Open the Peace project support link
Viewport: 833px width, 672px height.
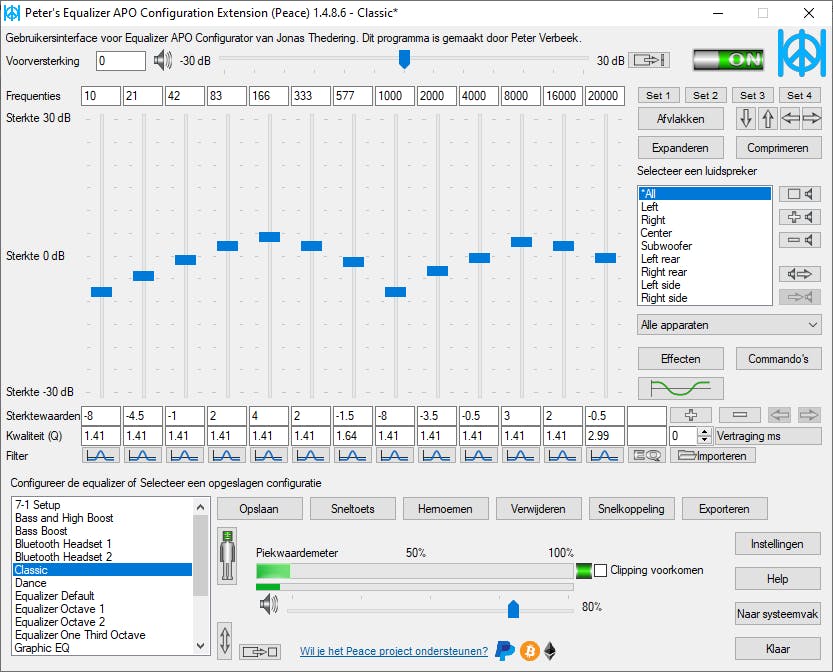(x=394, y=651)
